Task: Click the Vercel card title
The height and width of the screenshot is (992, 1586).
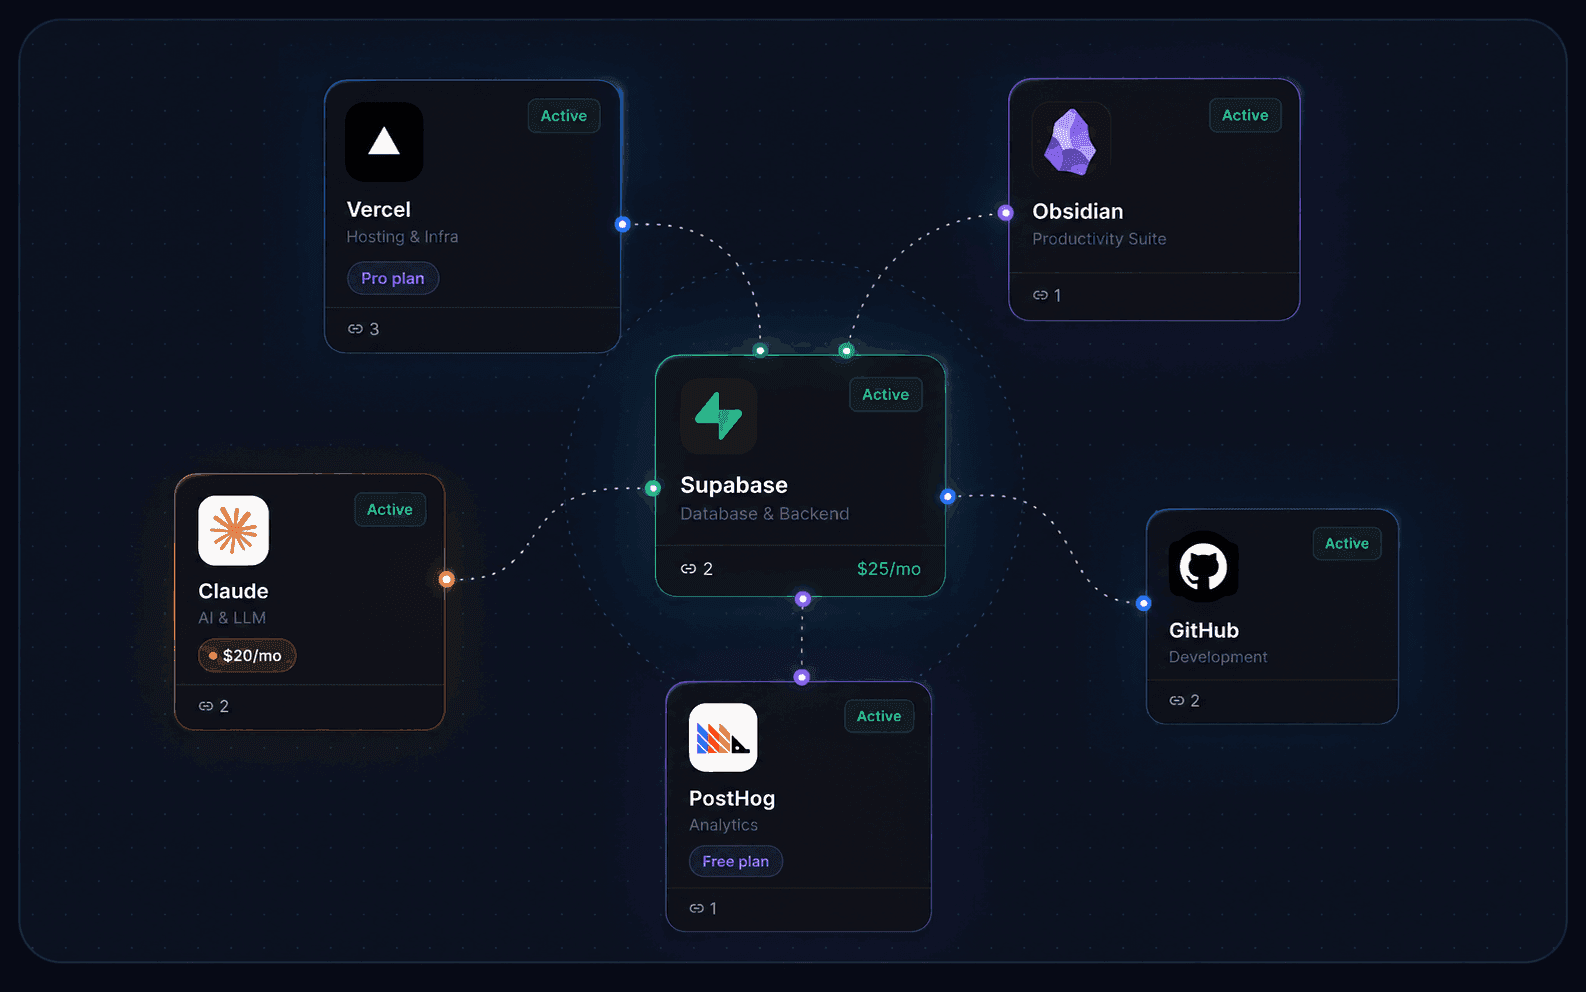Action: (379, 210)
